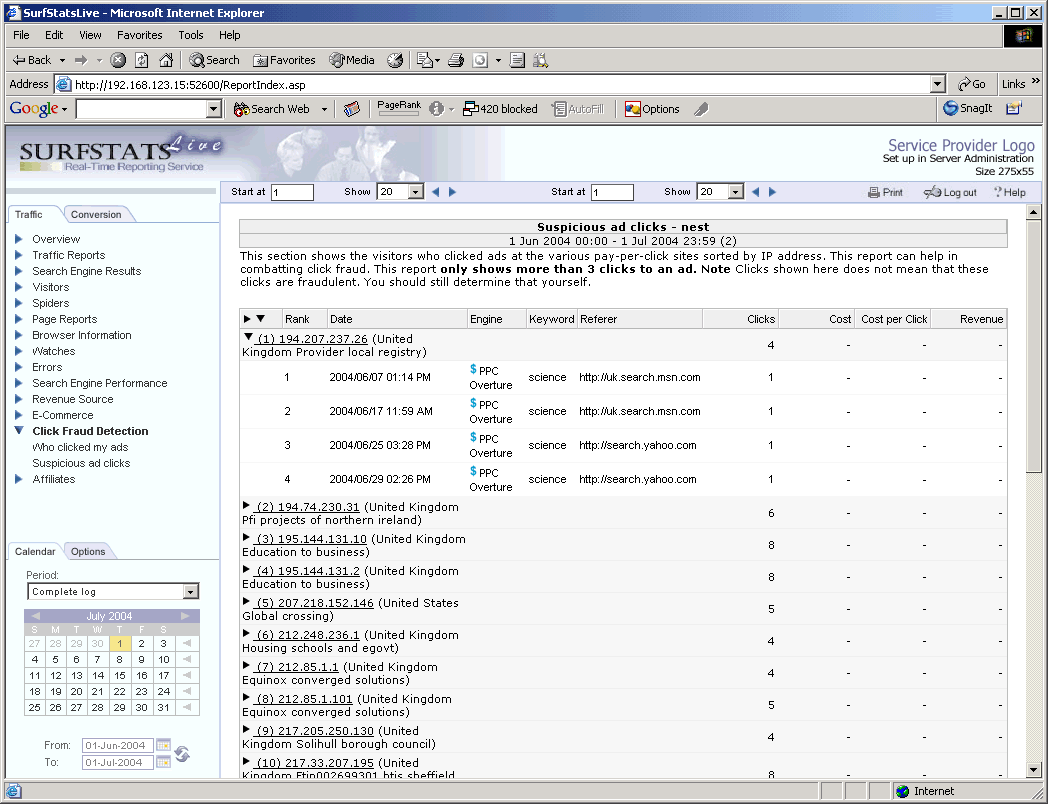Switch to the Options tab beside Calendar

88,551
